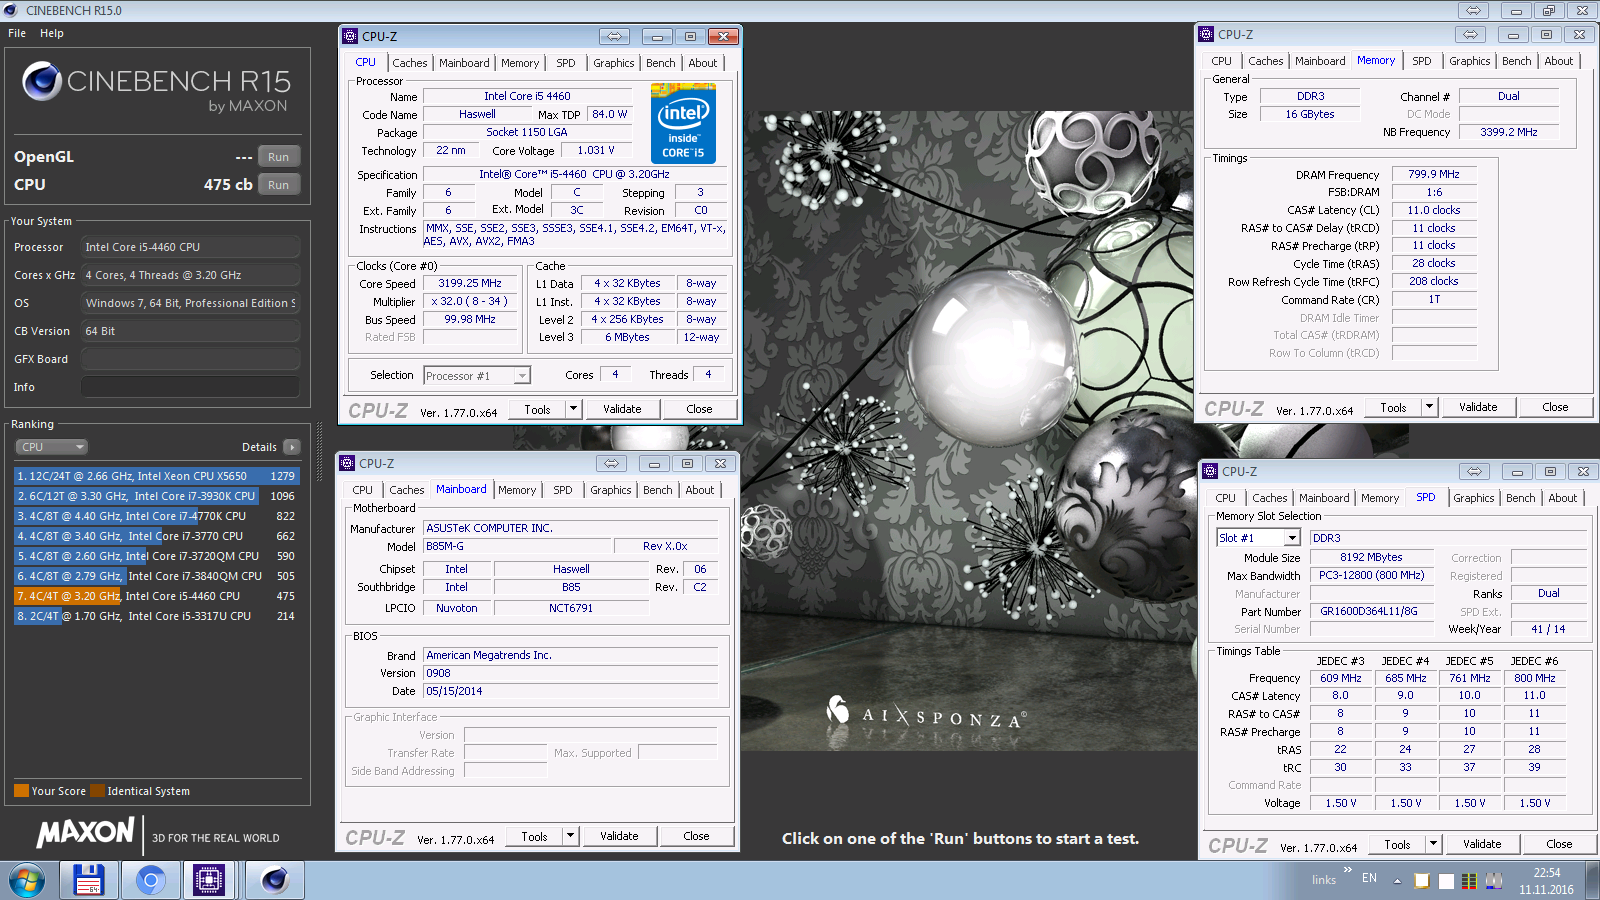Image resolution: width=1600 pixels, height=900 pixels.
Task: Click the CPU-Z icon in the Memory window title
Action: (1206, 34)
